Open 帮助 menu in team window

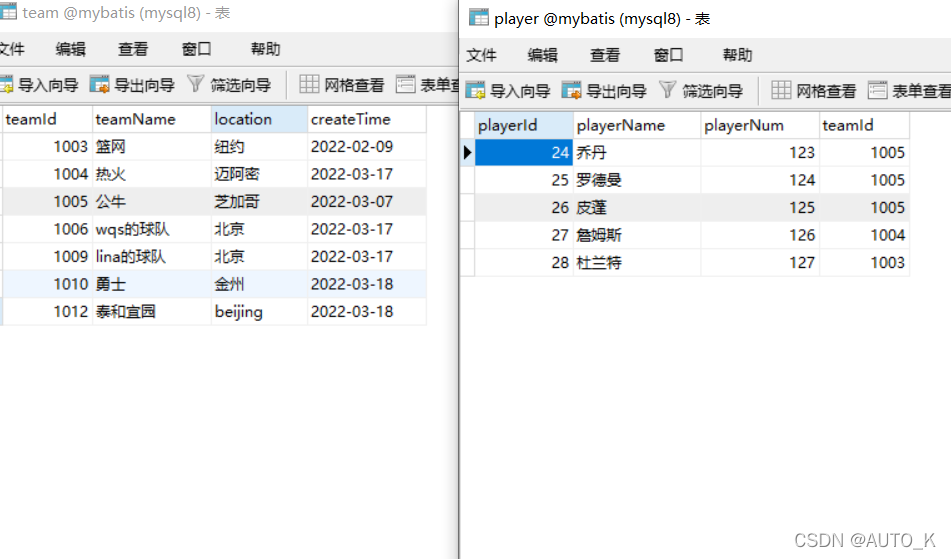click(x=266, y=49)
